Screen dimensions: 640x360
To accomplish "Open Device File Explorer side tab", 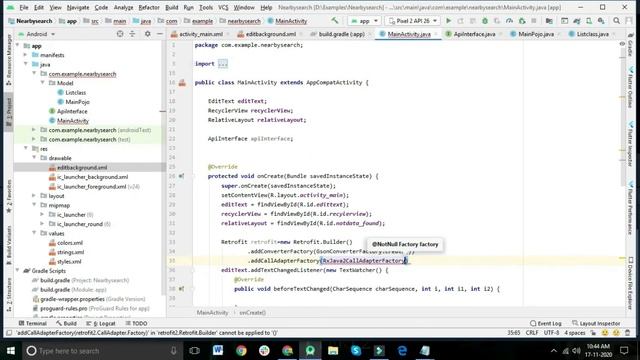I will pos(631,283).
